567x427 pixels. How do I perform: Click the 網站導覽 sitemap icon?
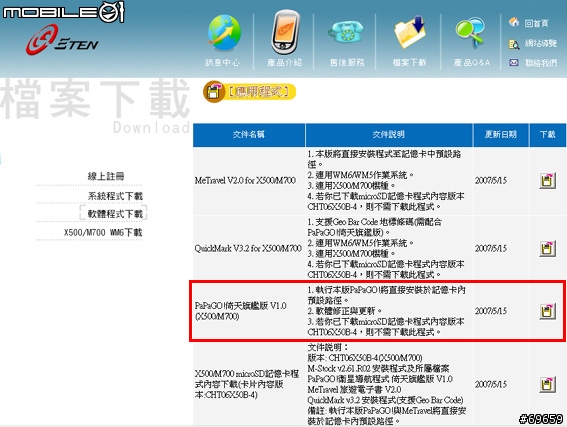click(514, 44)
